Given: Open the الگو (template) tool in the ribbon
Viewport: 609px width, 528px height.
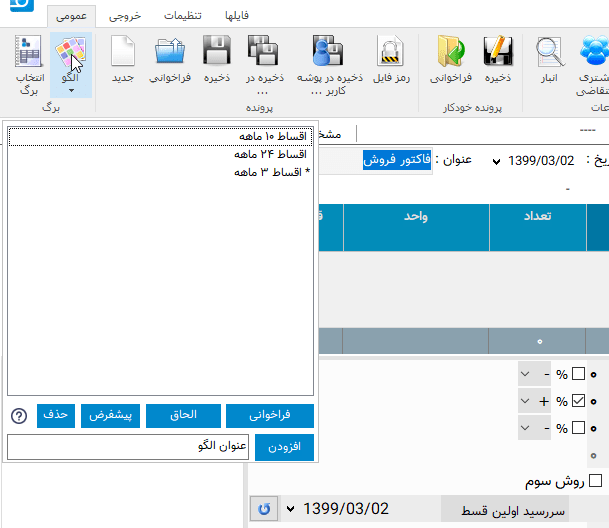Looking at the screenshot, I should [x=71, y=64].
